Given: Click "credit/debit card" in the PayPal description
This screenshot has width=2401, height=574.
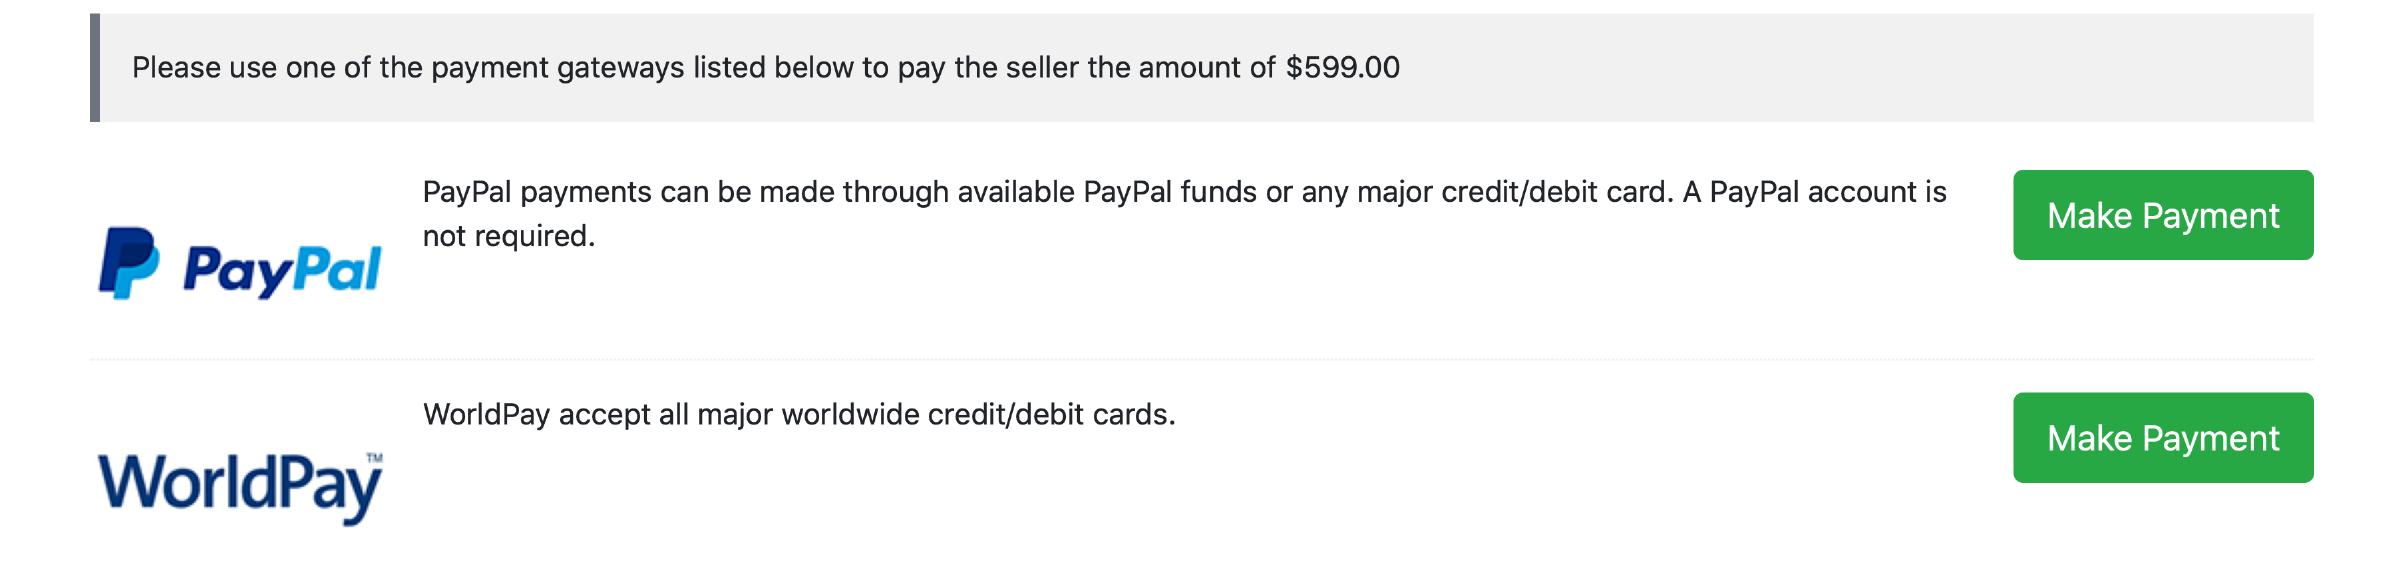Looking at the screenshot, I should 1554,192.
